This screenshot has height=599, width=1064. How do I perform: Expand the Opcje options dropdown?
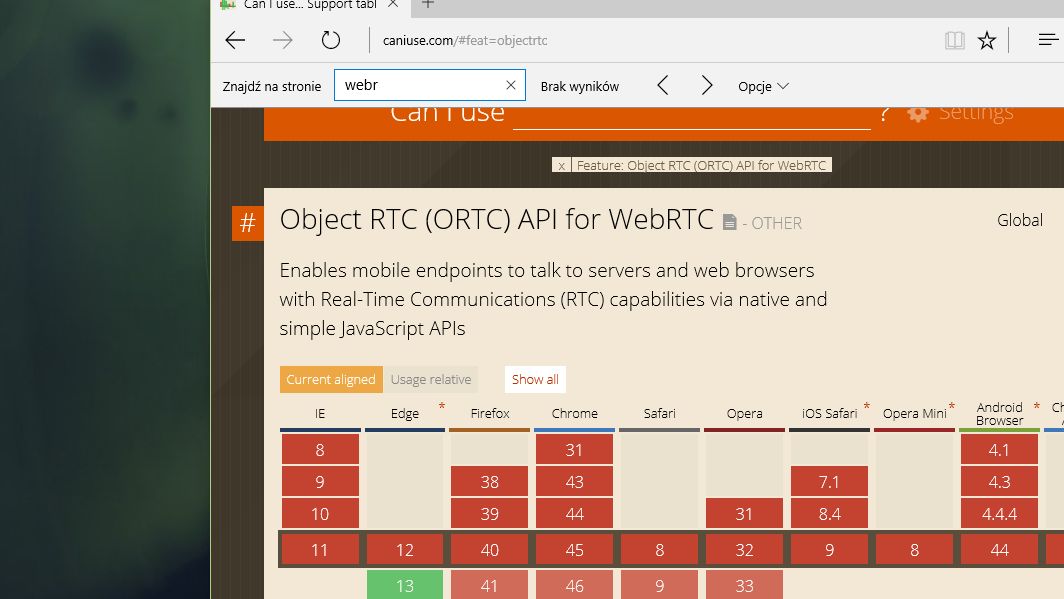click(x=763, y=86)
